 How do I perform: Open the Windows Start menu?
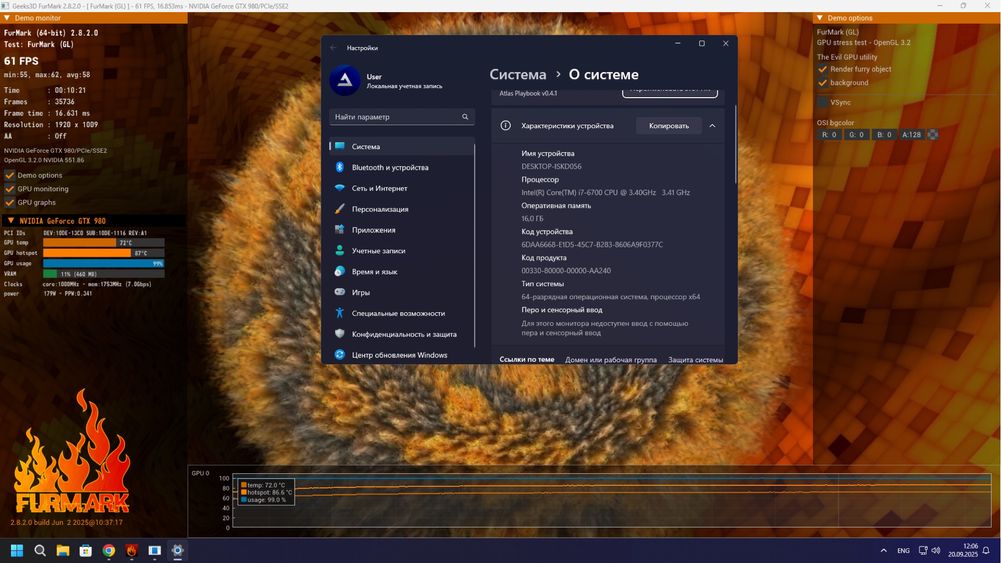click(17, 550)
